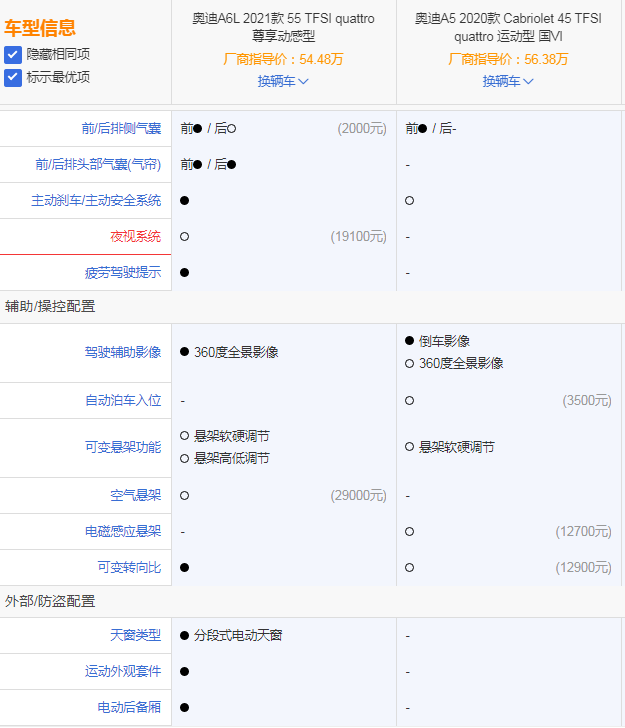Open the 前/后排侧气囊 feature link
The width and height of the screenshot is (625, 728).
pyautogui.click(x=121, y=128)
